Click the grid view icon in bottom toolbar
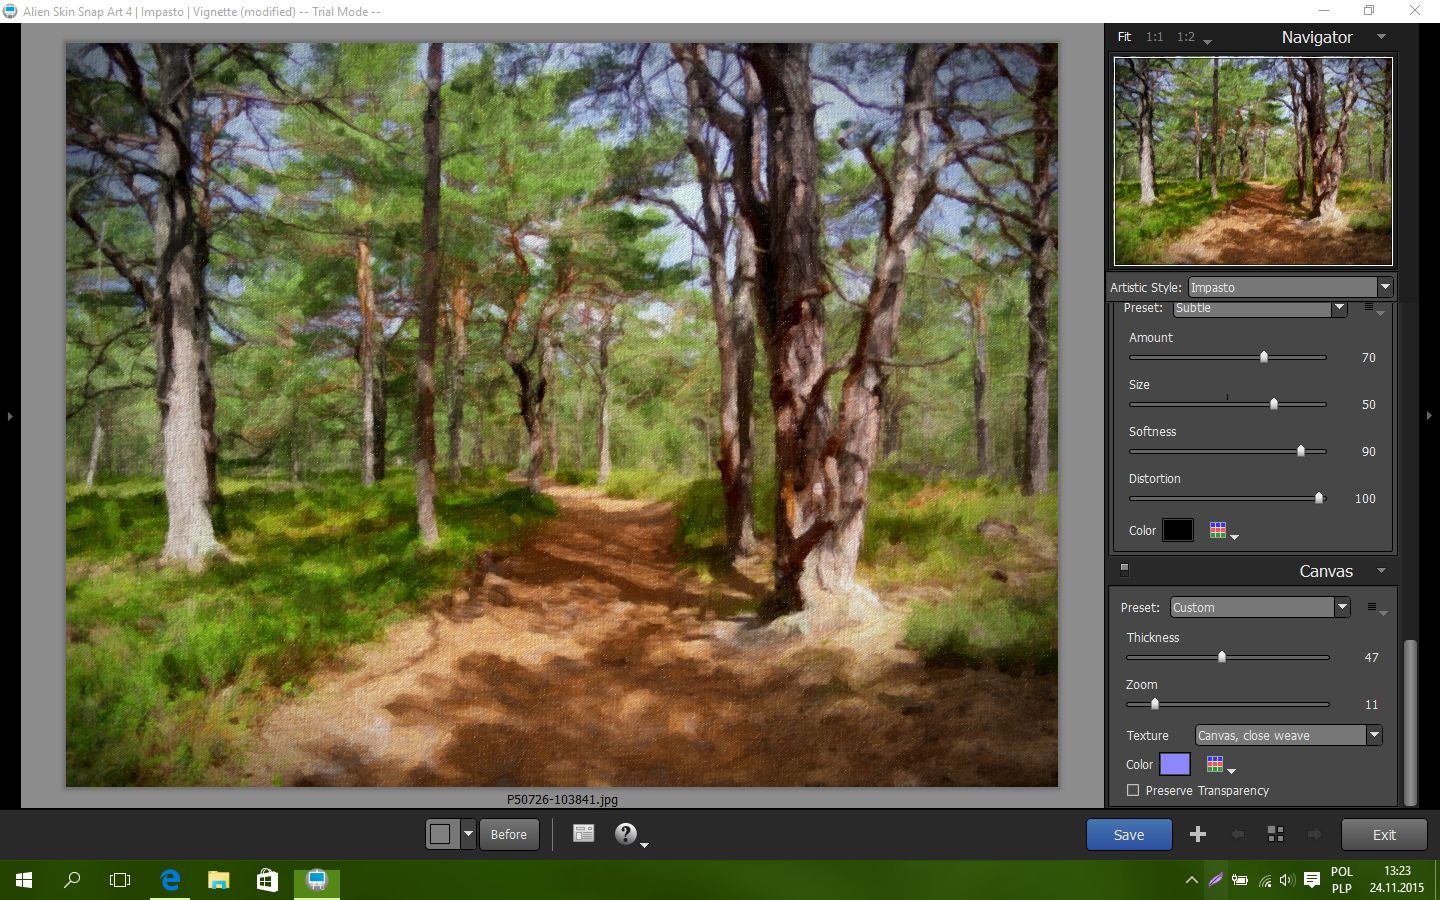The height and width of the screenshot is (900, 1440). (1275, 834)
